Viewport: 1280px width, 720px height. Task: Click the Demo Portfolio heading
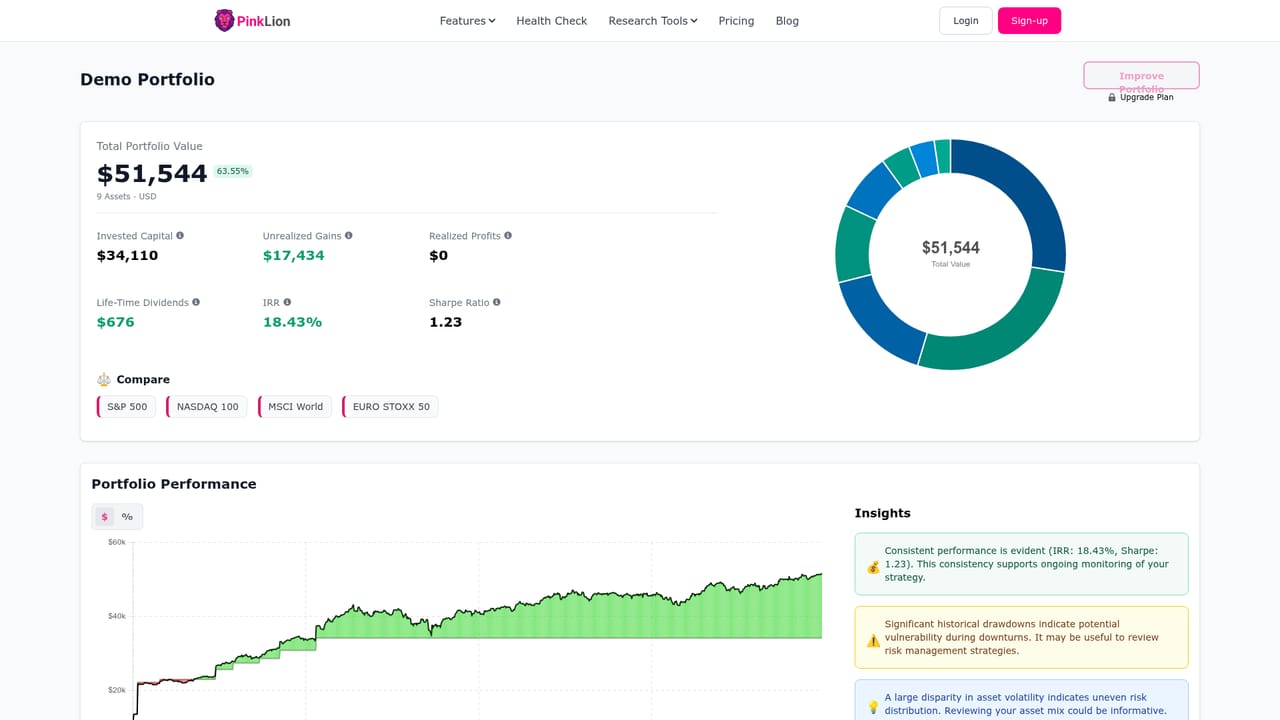coord(147,79)
